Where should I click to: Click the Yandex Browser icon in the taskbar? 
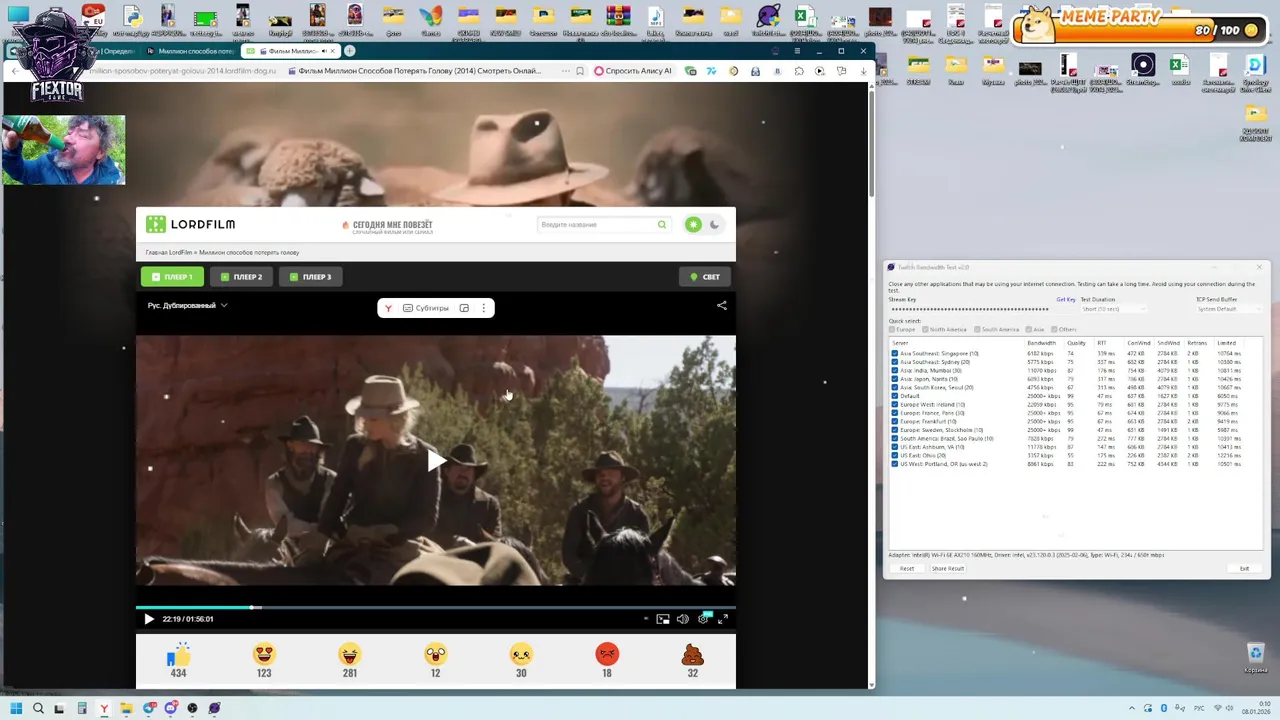click(x=104, y=708)
